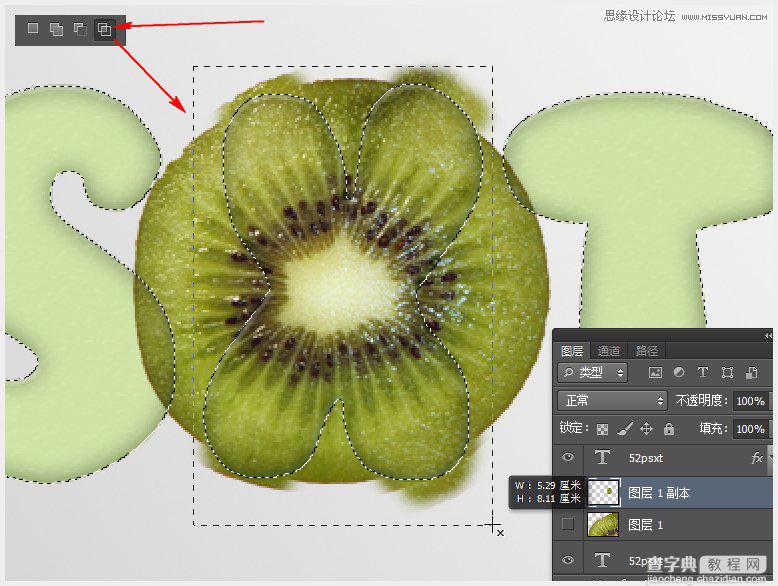Switch to the 路径 tab
This screenshot has width=778, height=586.
[647, 351]
